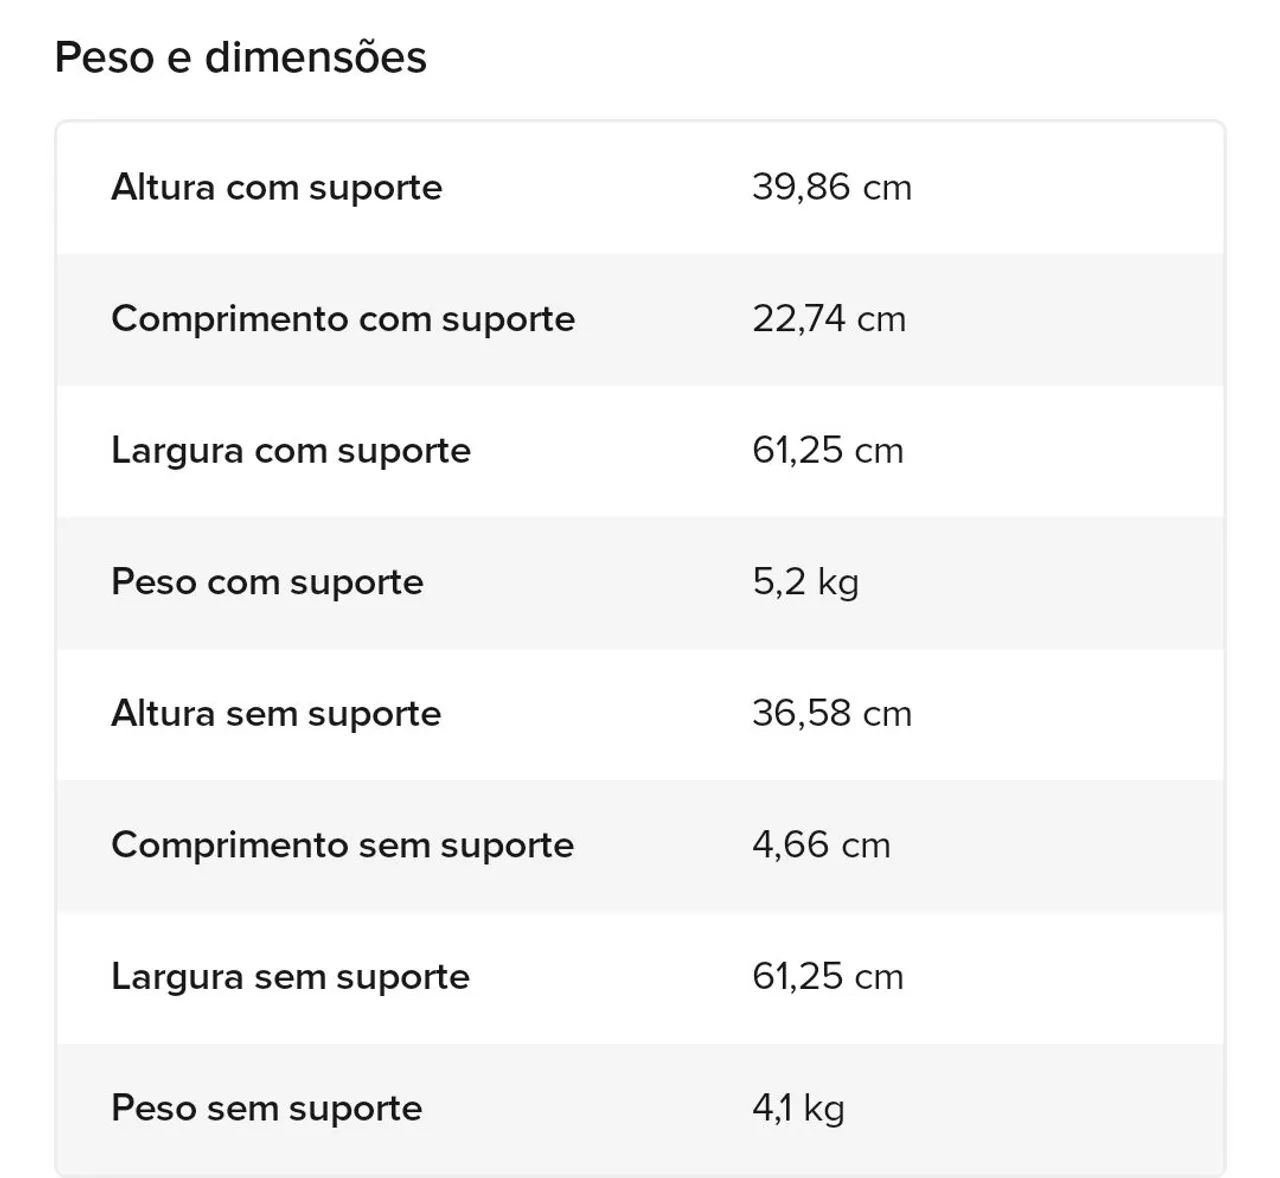The width and height of the screenshot is (1280, 1178).
Task: Select the 'Altura com suporte' label
Action: 276,187
